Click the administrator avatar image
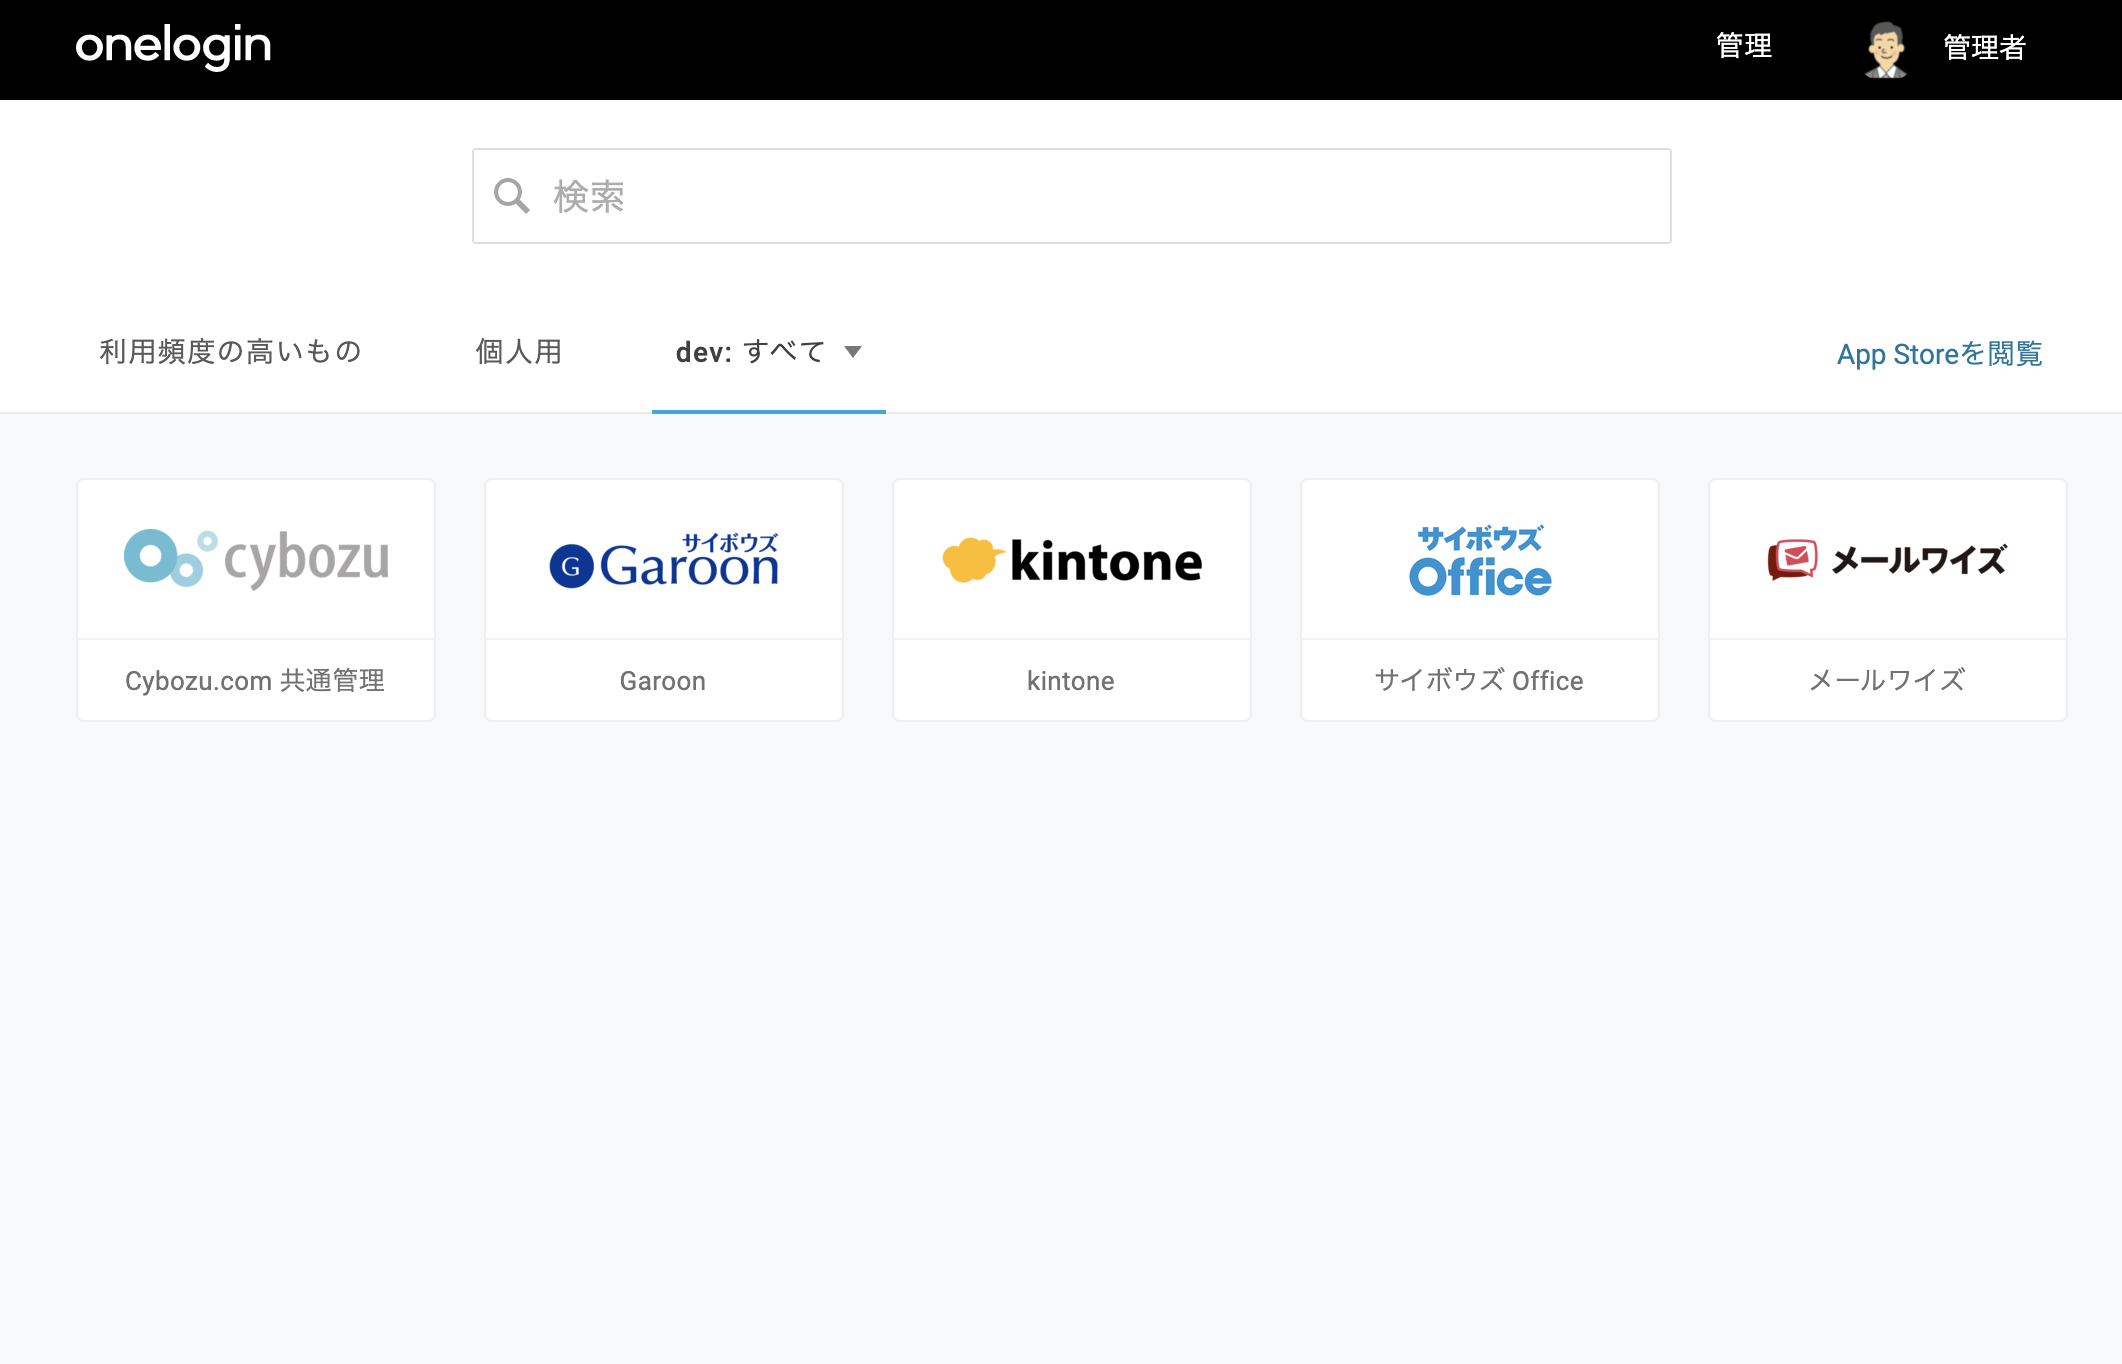This screenshot has height=1364, width=2122. (1886, 48)
